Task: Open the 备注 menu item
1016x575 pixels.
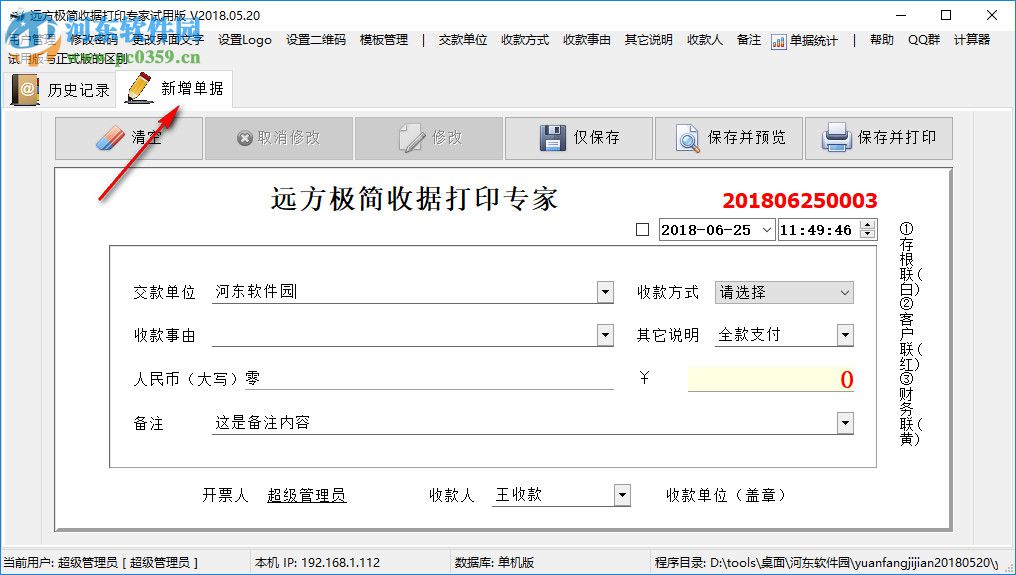Action: click(749, 40)
